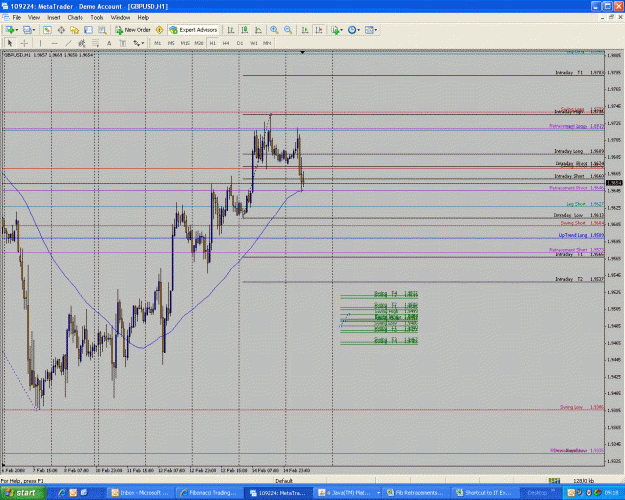Select the equidistant channel tool

click(x=82, y=43)
